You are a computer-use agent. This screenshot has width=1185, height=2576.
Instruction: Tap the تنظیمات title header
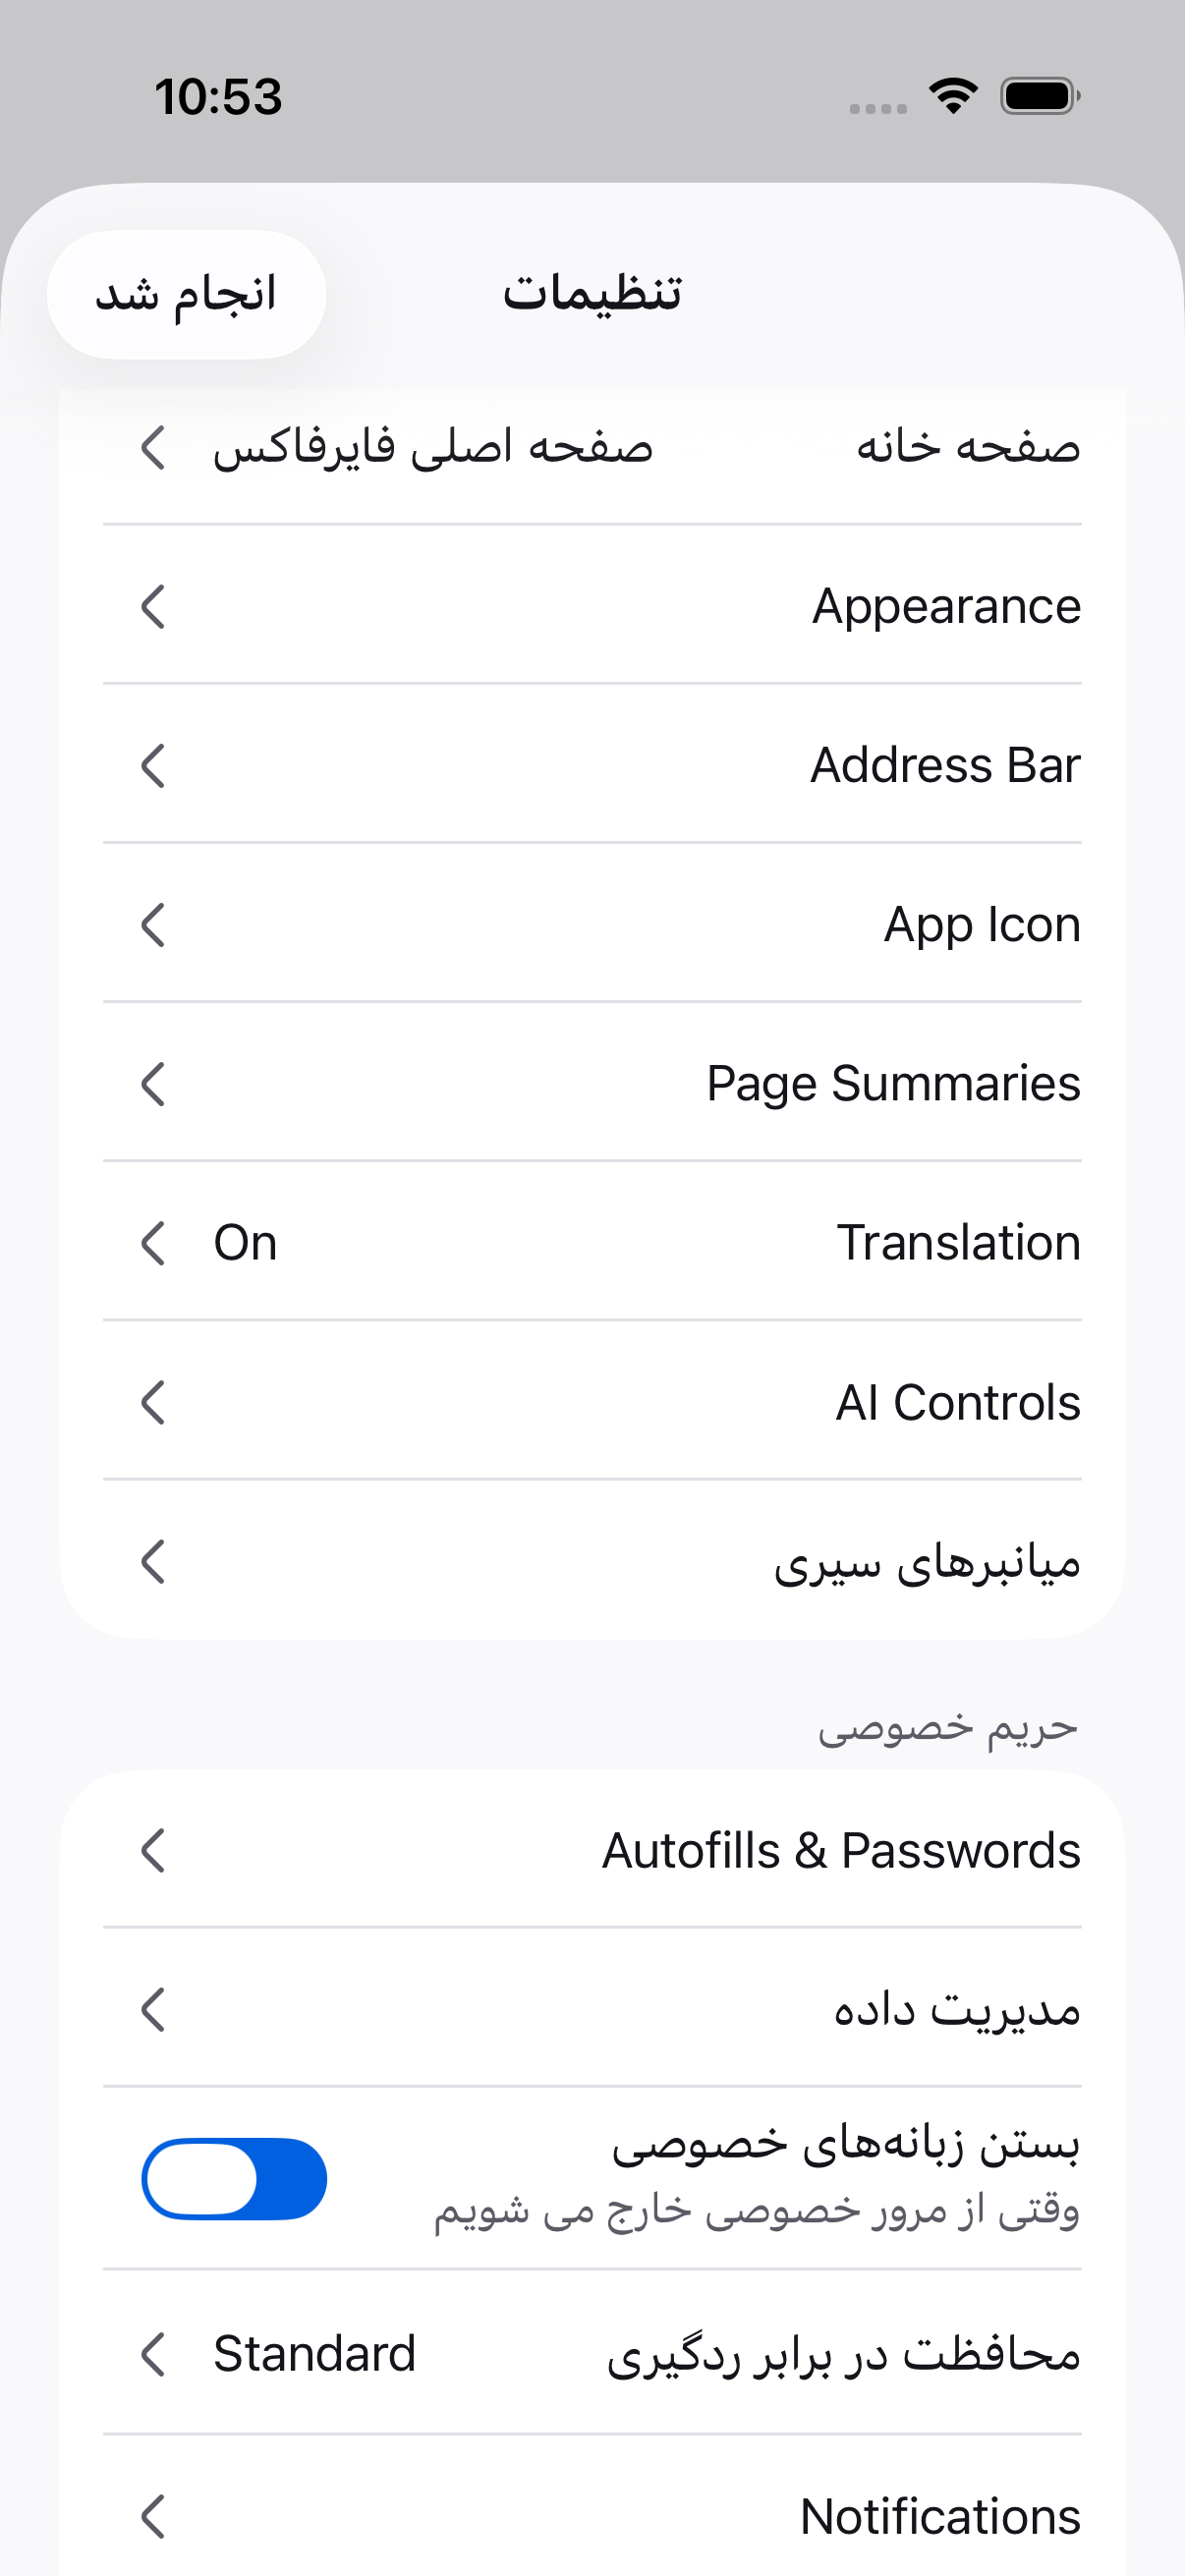(592, 293)
